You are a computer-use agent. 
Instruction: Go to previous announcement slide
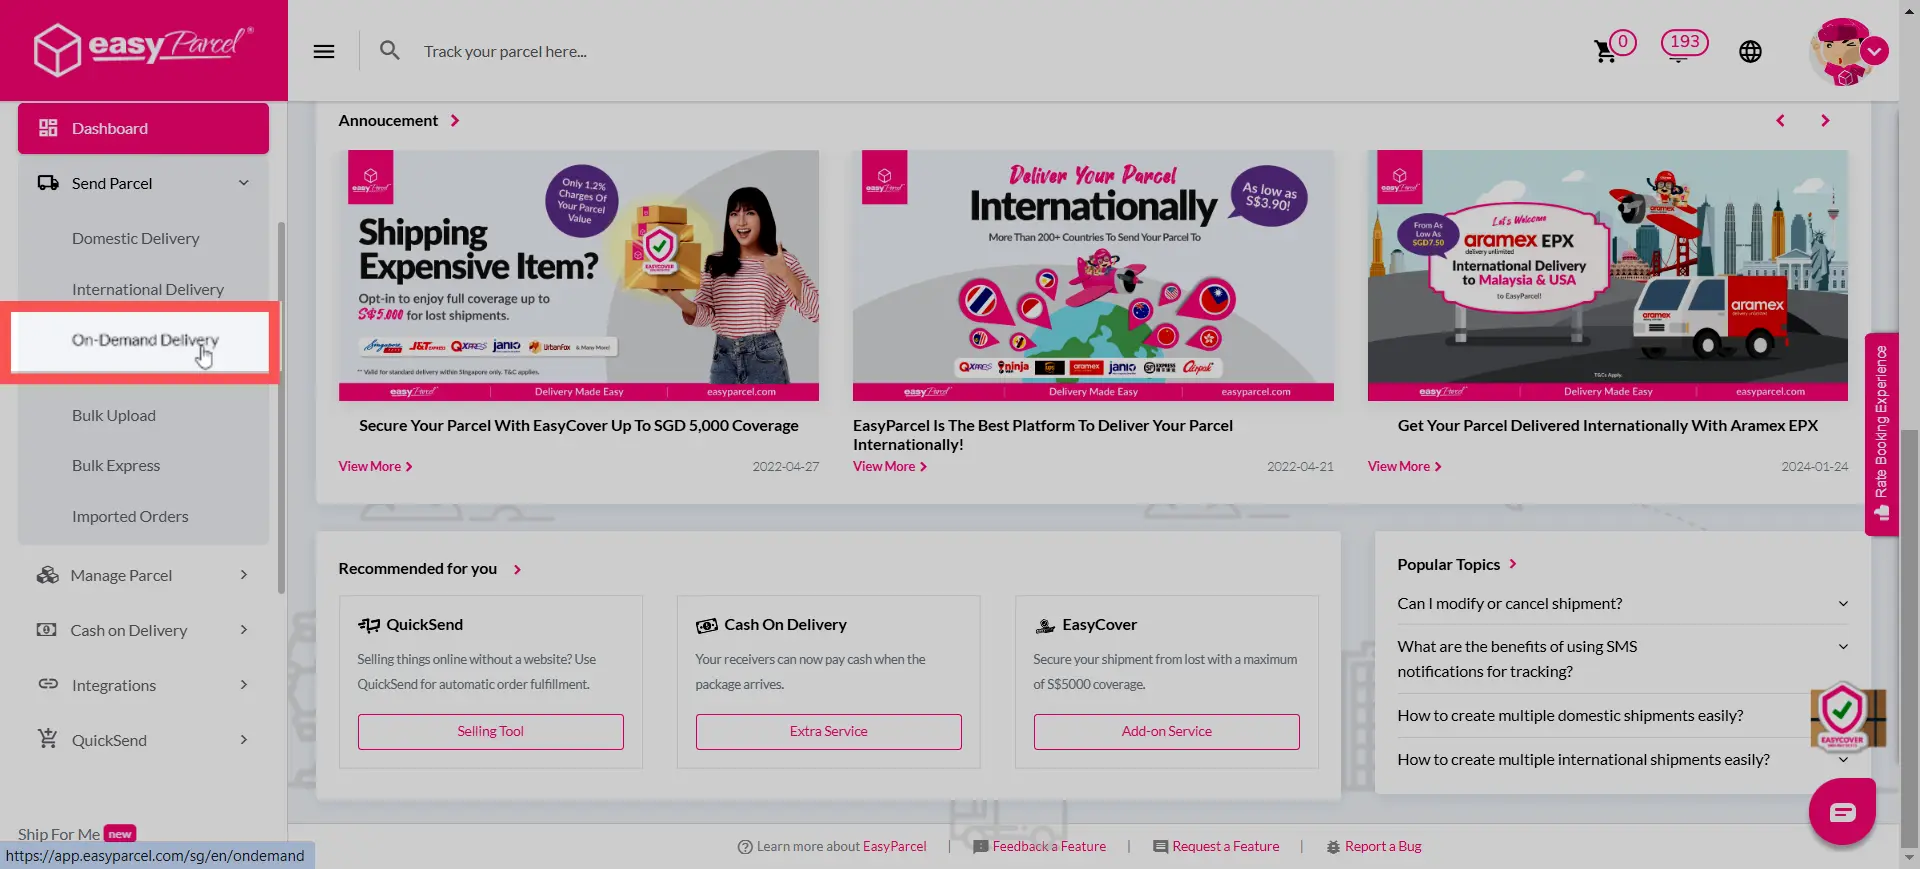pyautogui.click(x=1780, y=121)
